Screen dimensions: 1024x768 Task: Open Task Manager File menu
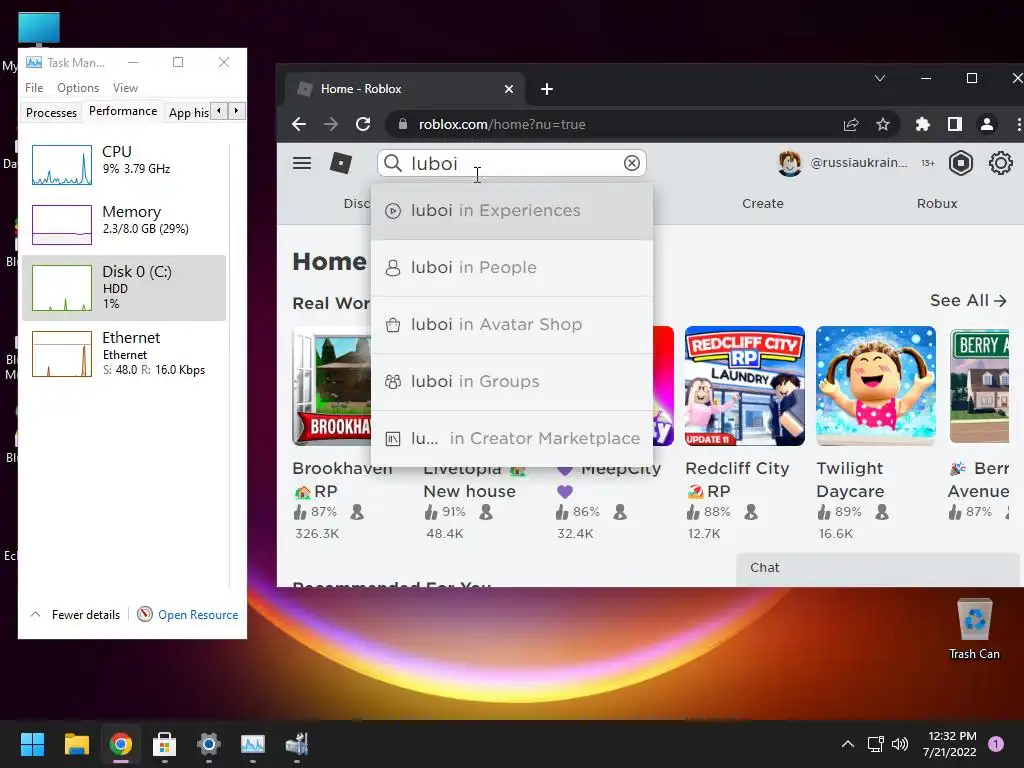tap(34, 88)
